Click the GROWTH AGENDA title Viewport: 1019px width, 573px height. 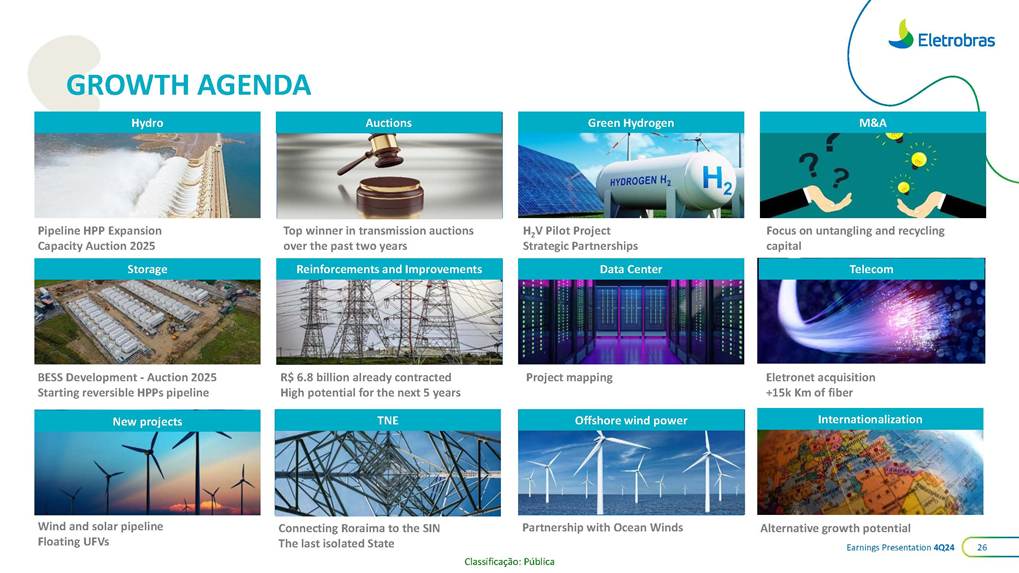(x=188, y=85)
